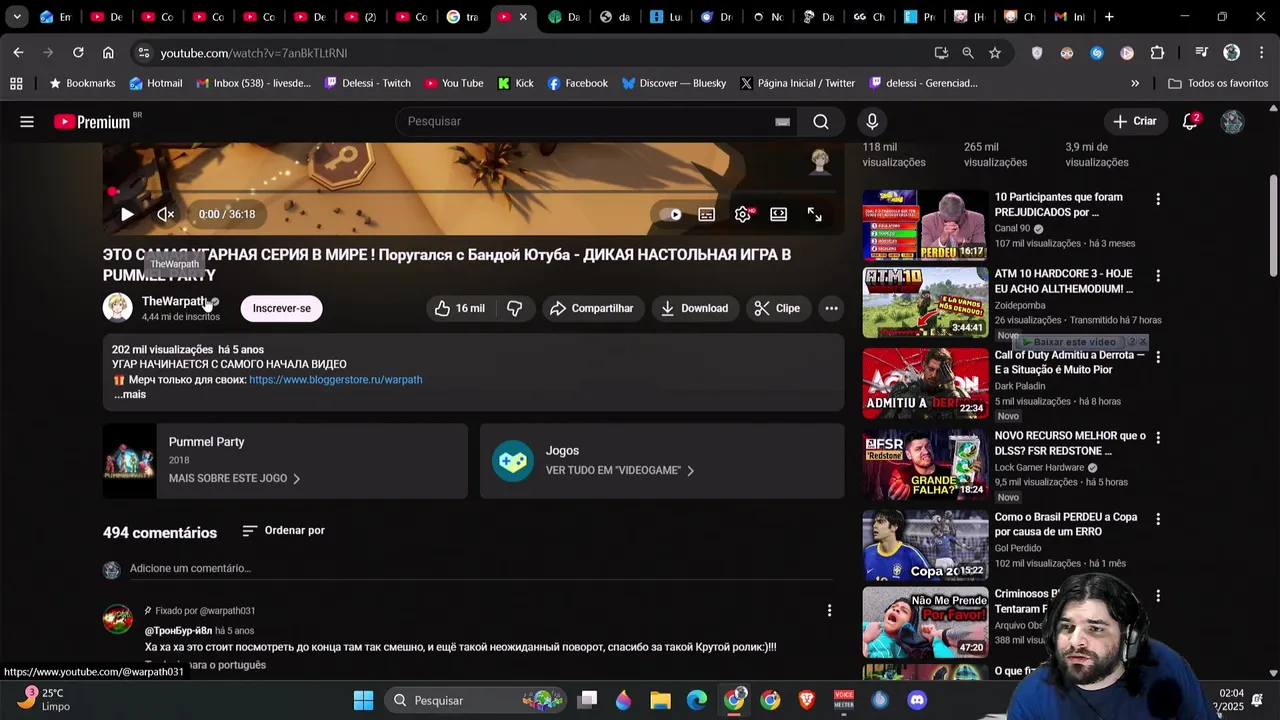
Task: Open VER TUDO EM VIDEOGAME link
Action: point(620,470)
